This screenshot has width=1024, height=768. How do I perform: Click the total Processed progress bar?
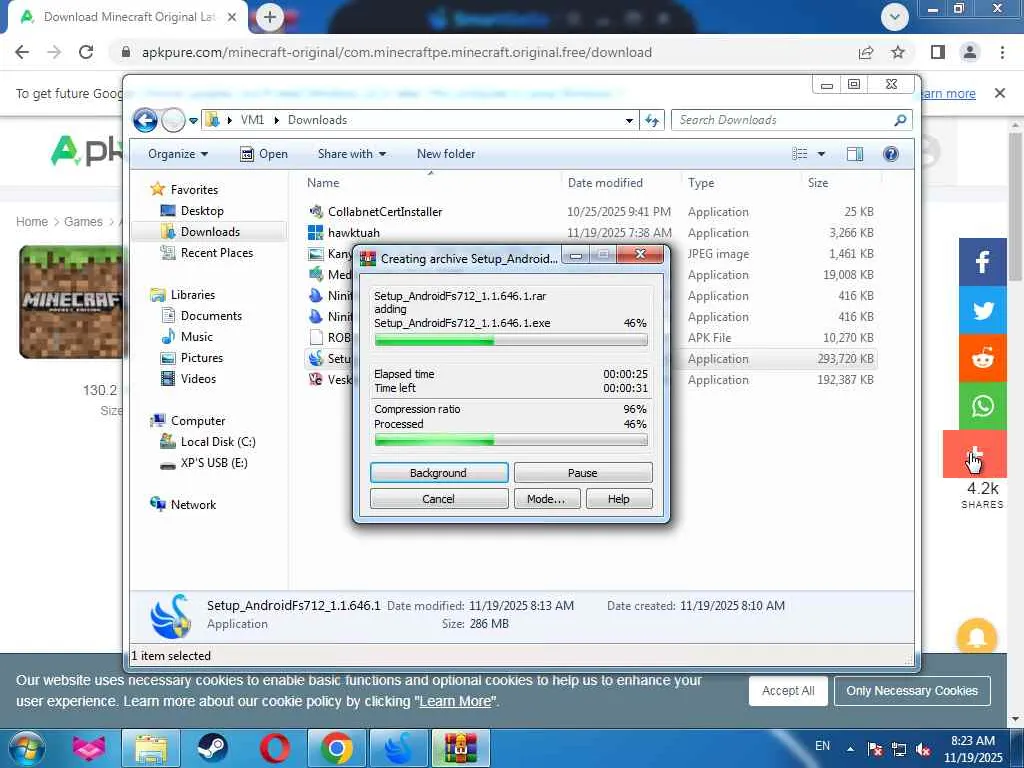click(x=511, y=441)
